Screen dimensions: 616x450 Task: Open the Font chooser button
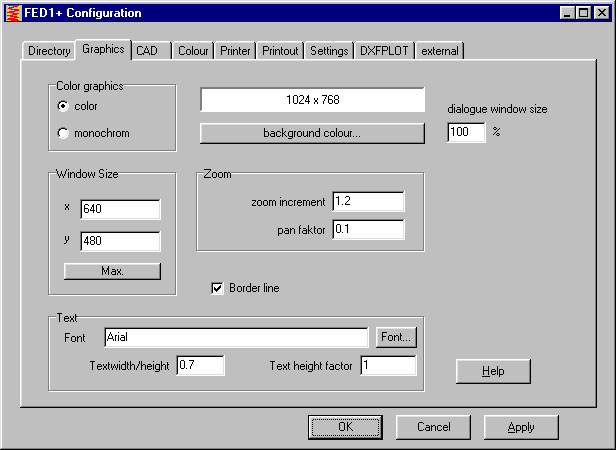click(395, 338)
